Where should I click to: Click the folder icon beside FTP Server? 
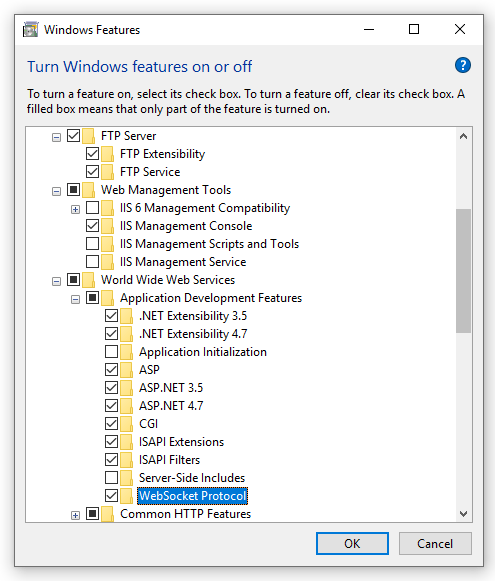(89, 136)
